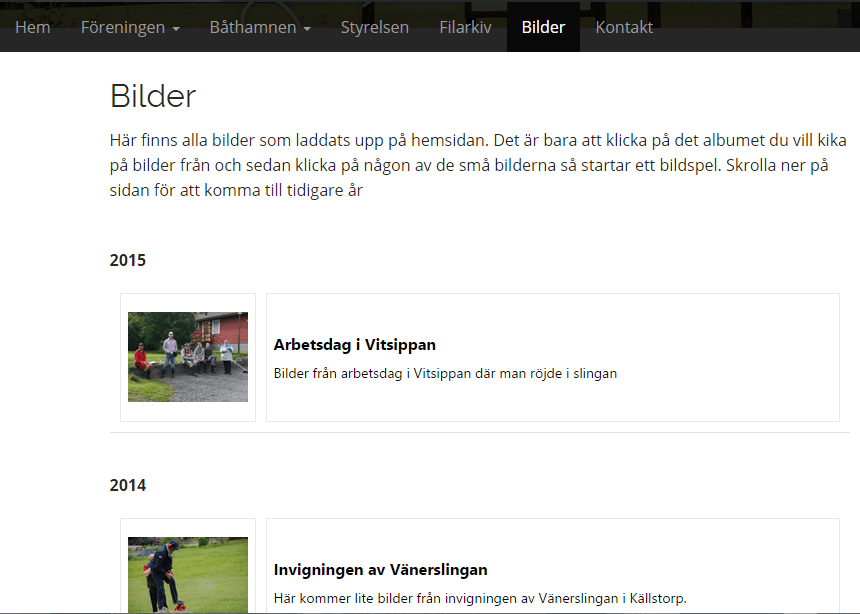
Task: Select the active Bilder tab
Action: [543, 27]
